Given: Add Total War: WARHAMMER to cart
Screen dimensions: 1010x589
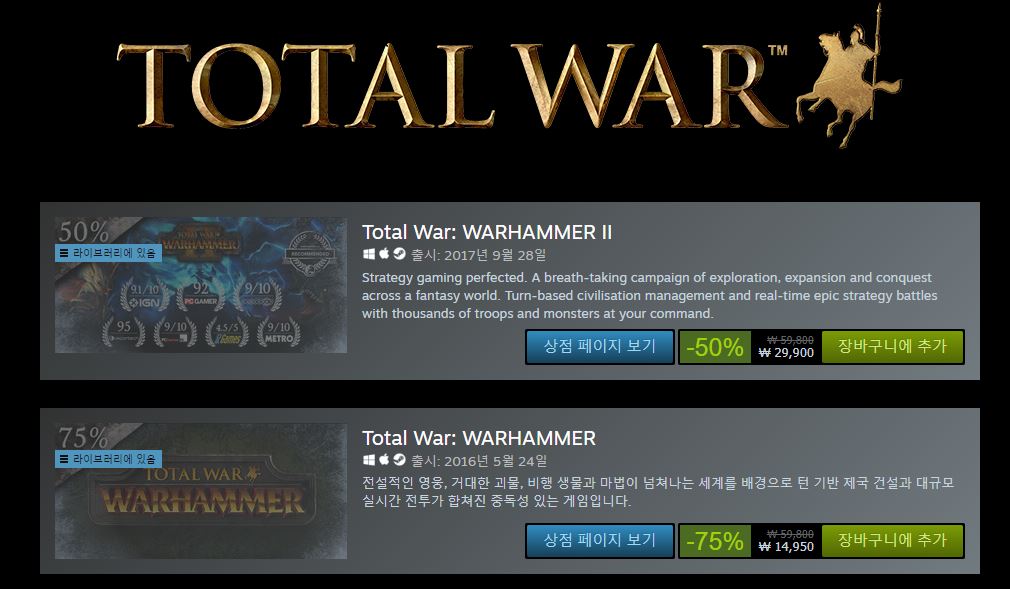Looking at the screenshot, I should [893, 540].
